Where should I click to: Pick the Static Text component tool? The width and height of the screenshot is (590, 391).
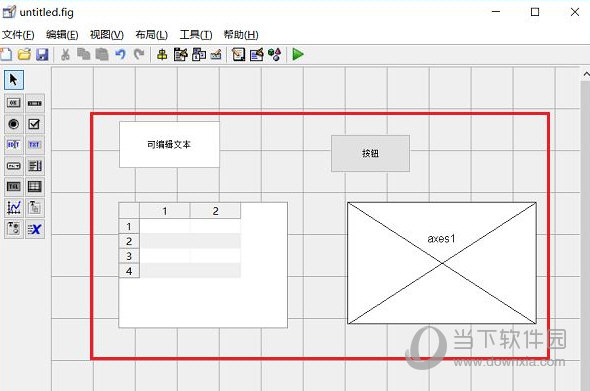point(35,145)
